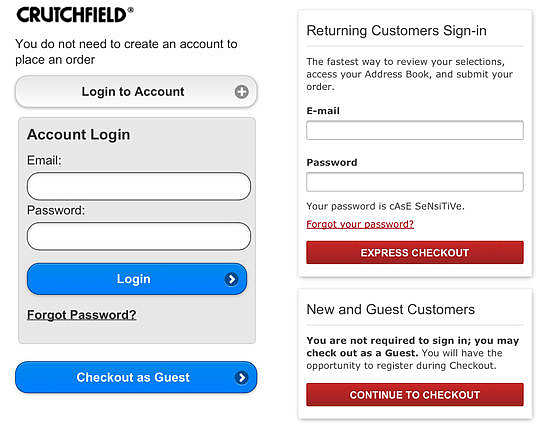This screenshot has width=550, height=425.
Task: Click the no-account-needed notice text
Action: (126, 52)
